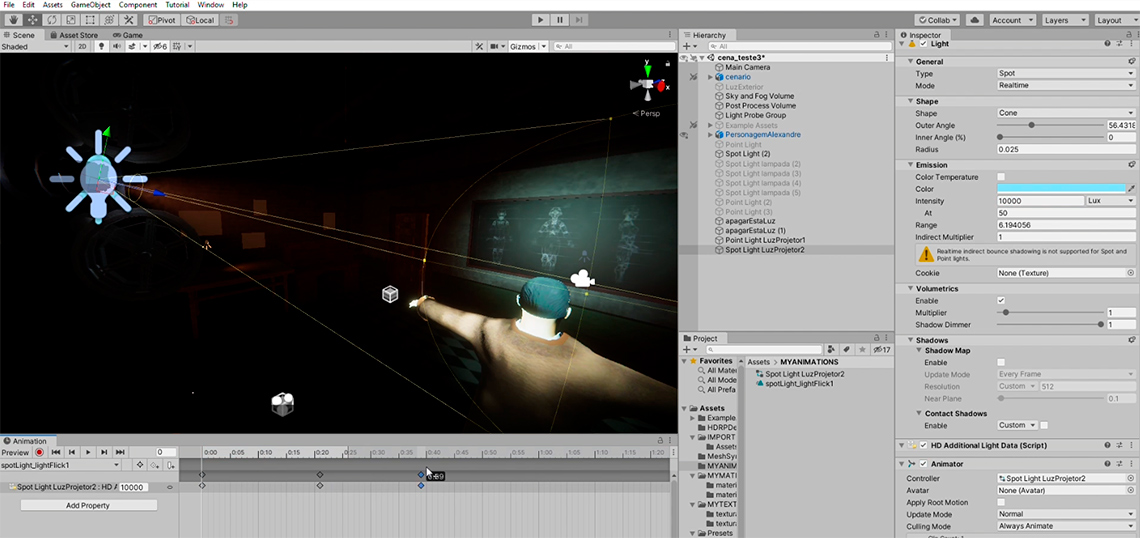Image resolution: width=1140 pixels, height=538 pixels.
Task: Select the Rect Transform tool
Action: tap(91, 20)
